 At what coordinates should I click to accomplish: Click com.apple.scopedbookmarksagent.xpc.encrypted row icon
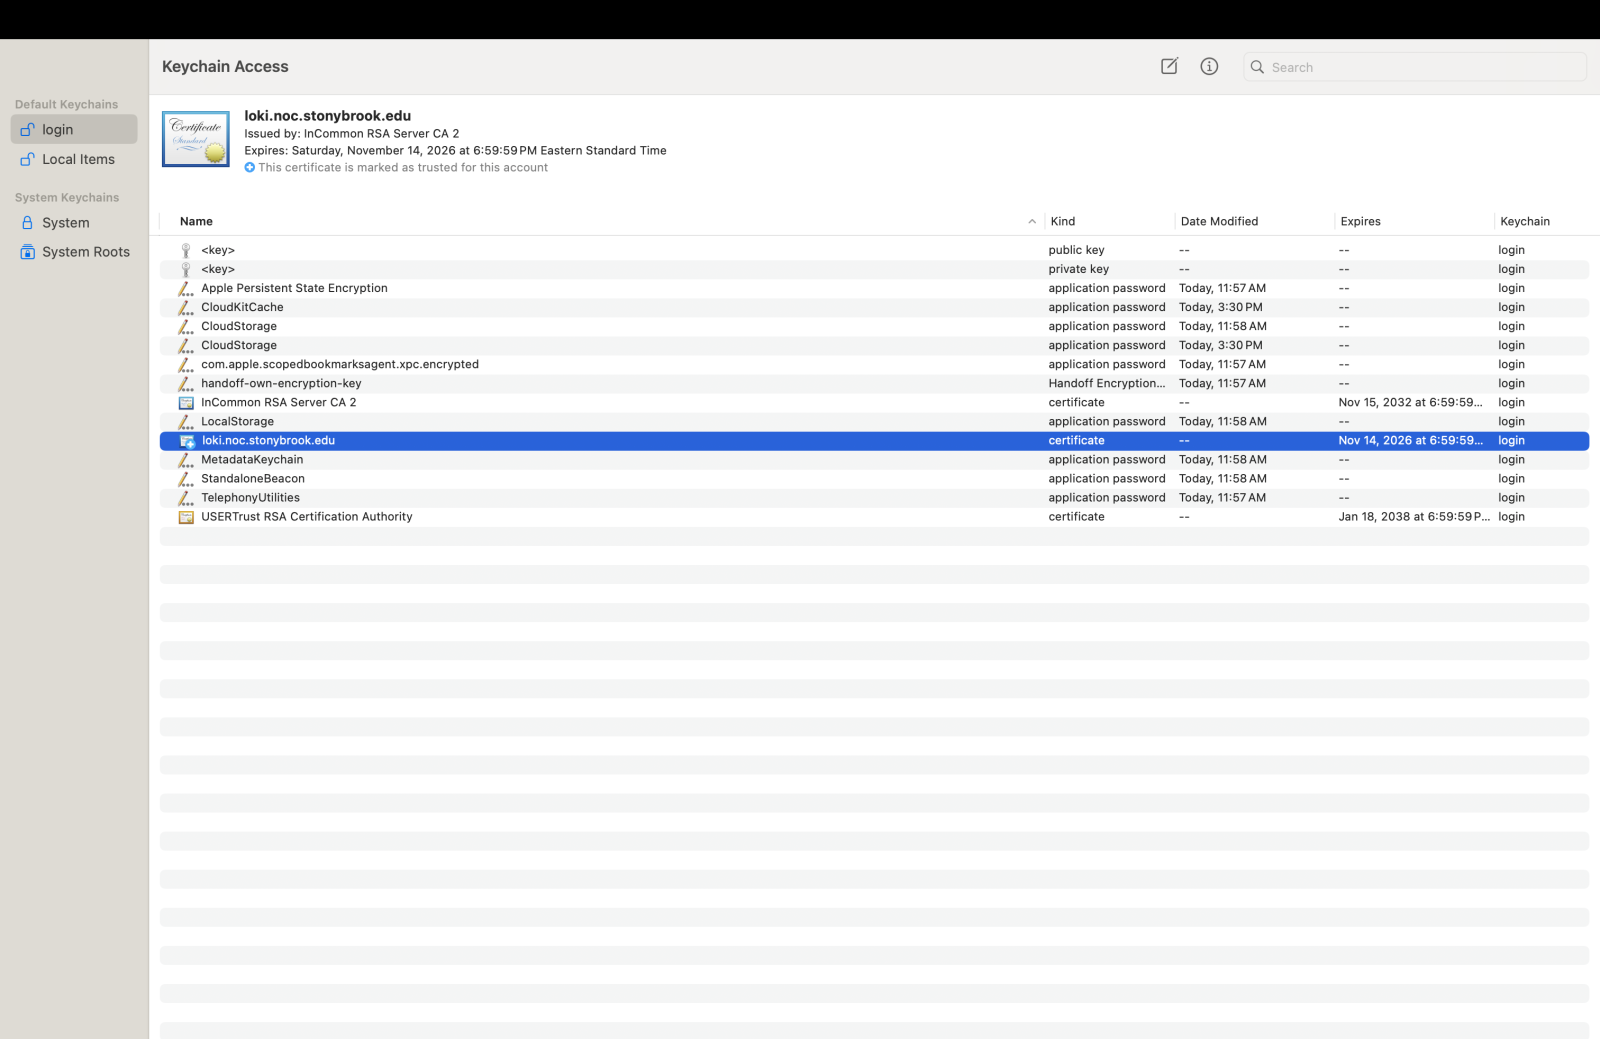(186, 364)
